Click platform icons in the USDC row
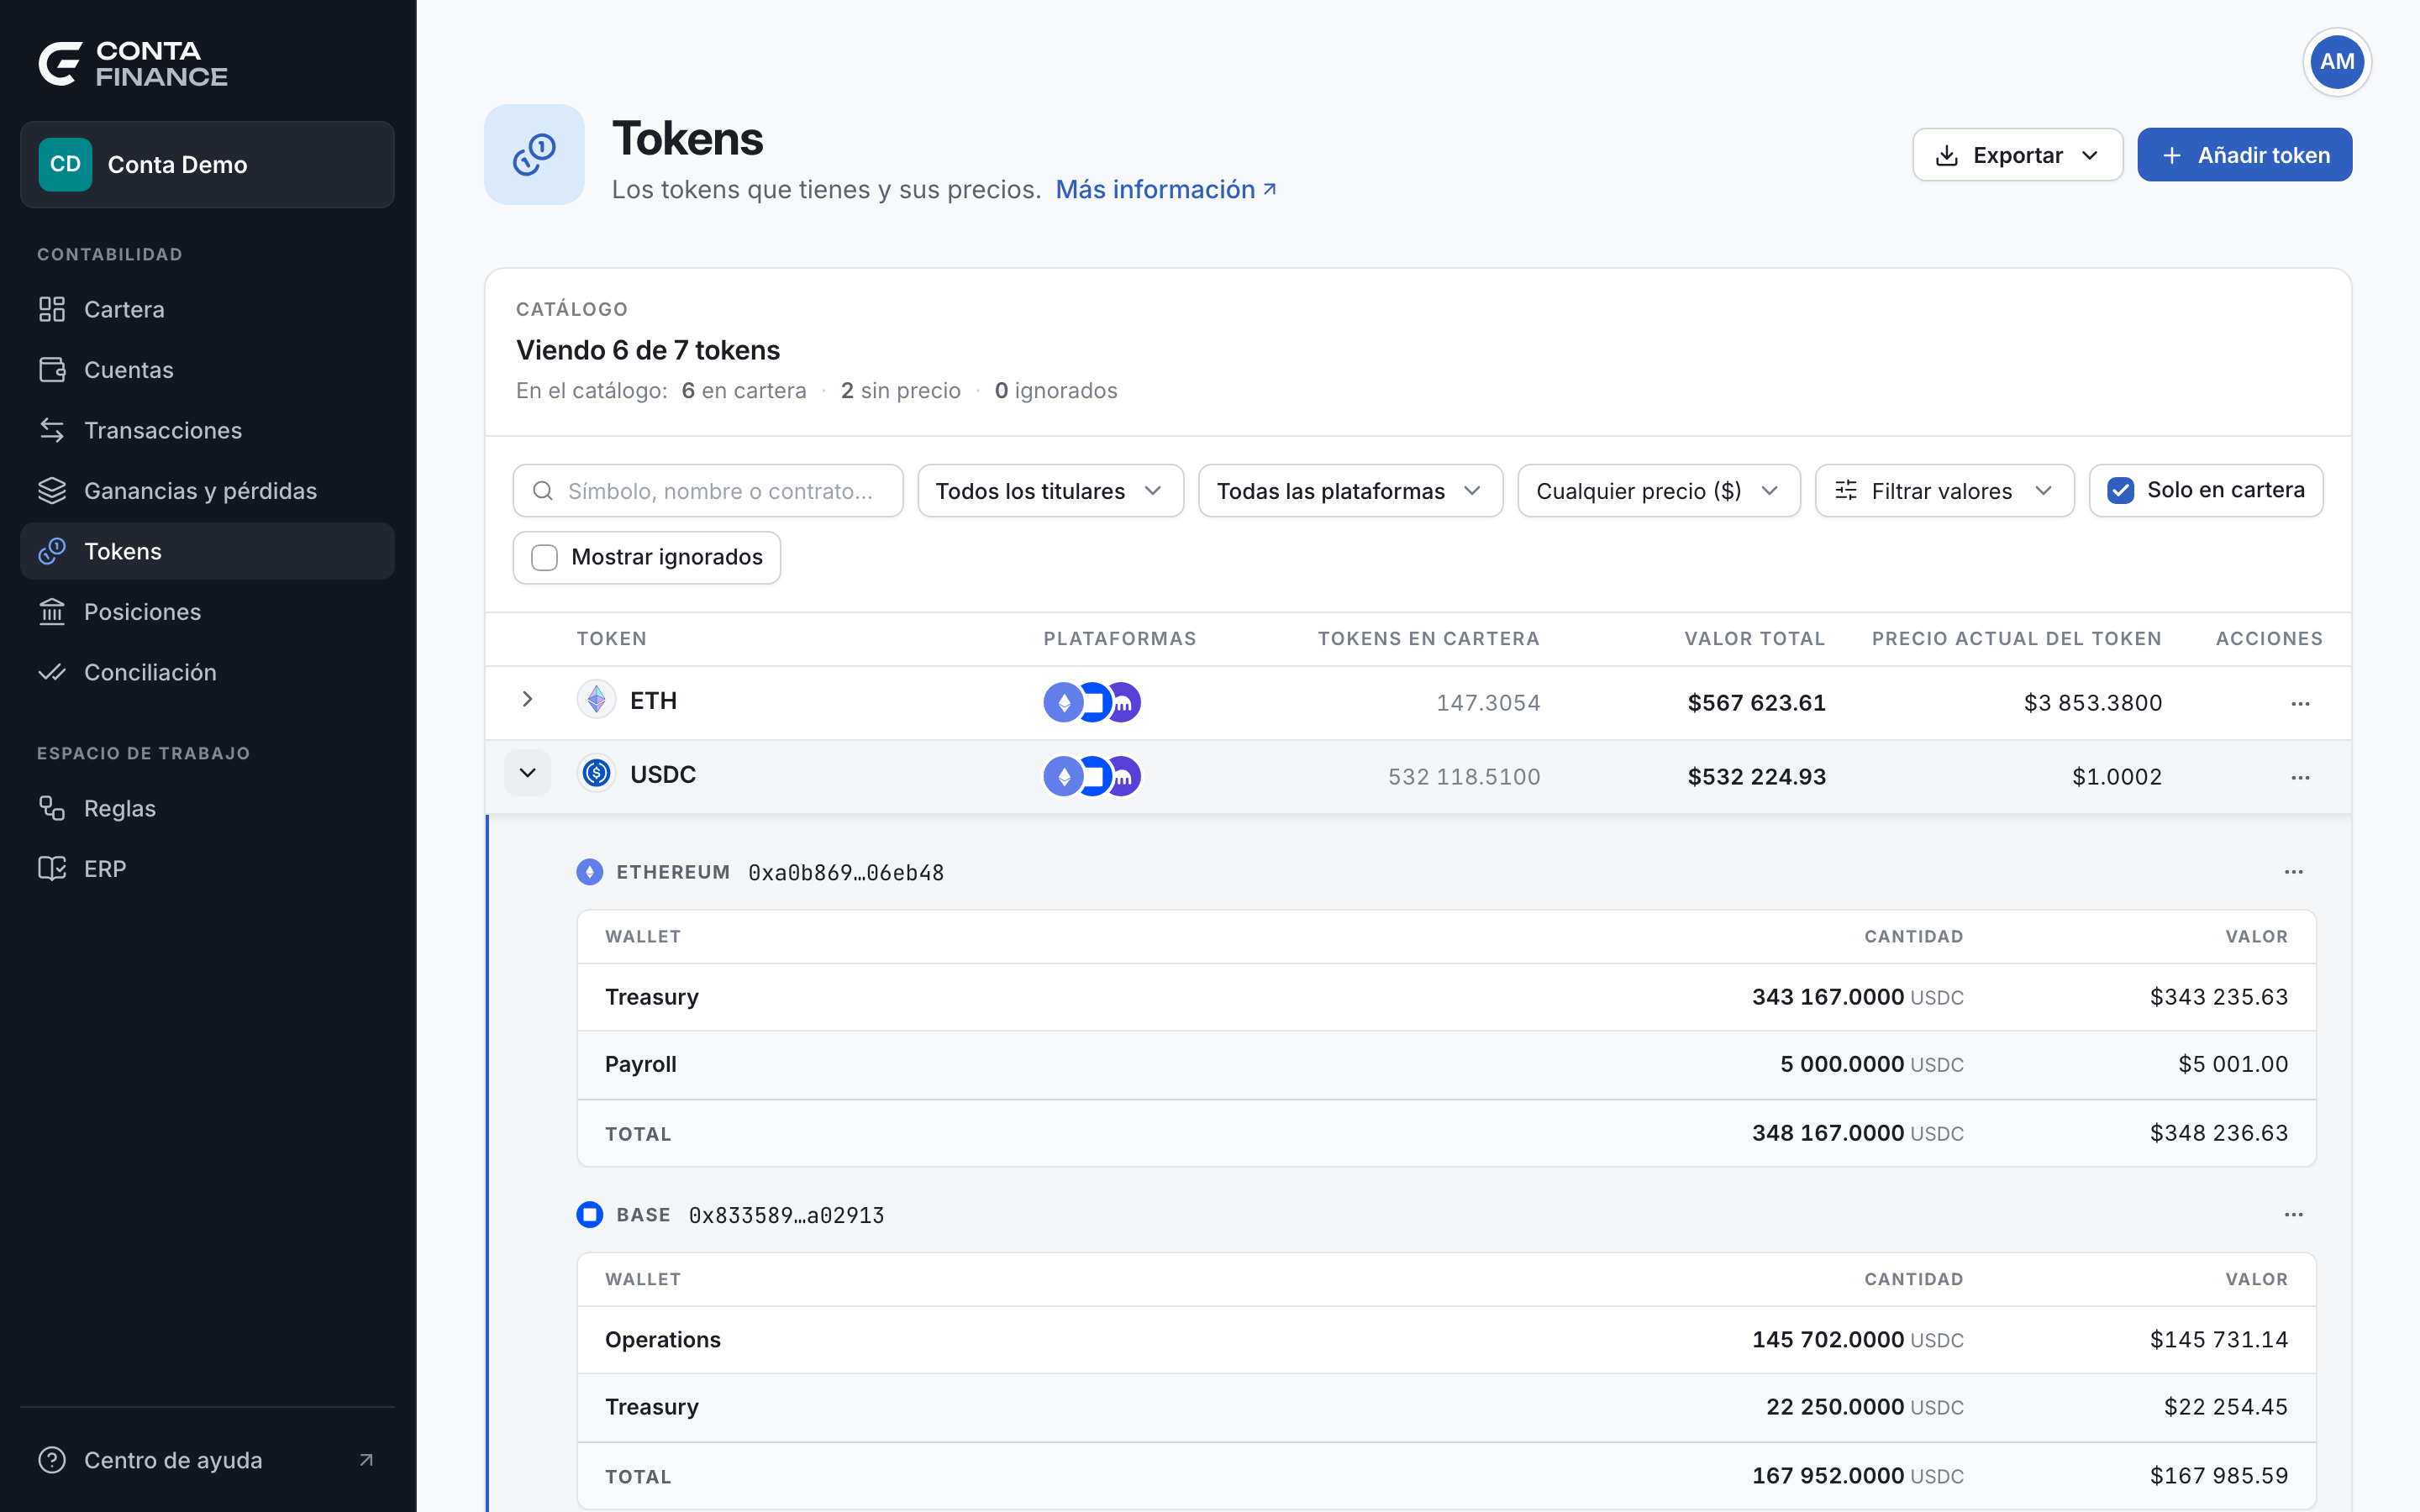Image resolution: width=2420 pixels, height=1512 pixels. tap(1092, 777)
